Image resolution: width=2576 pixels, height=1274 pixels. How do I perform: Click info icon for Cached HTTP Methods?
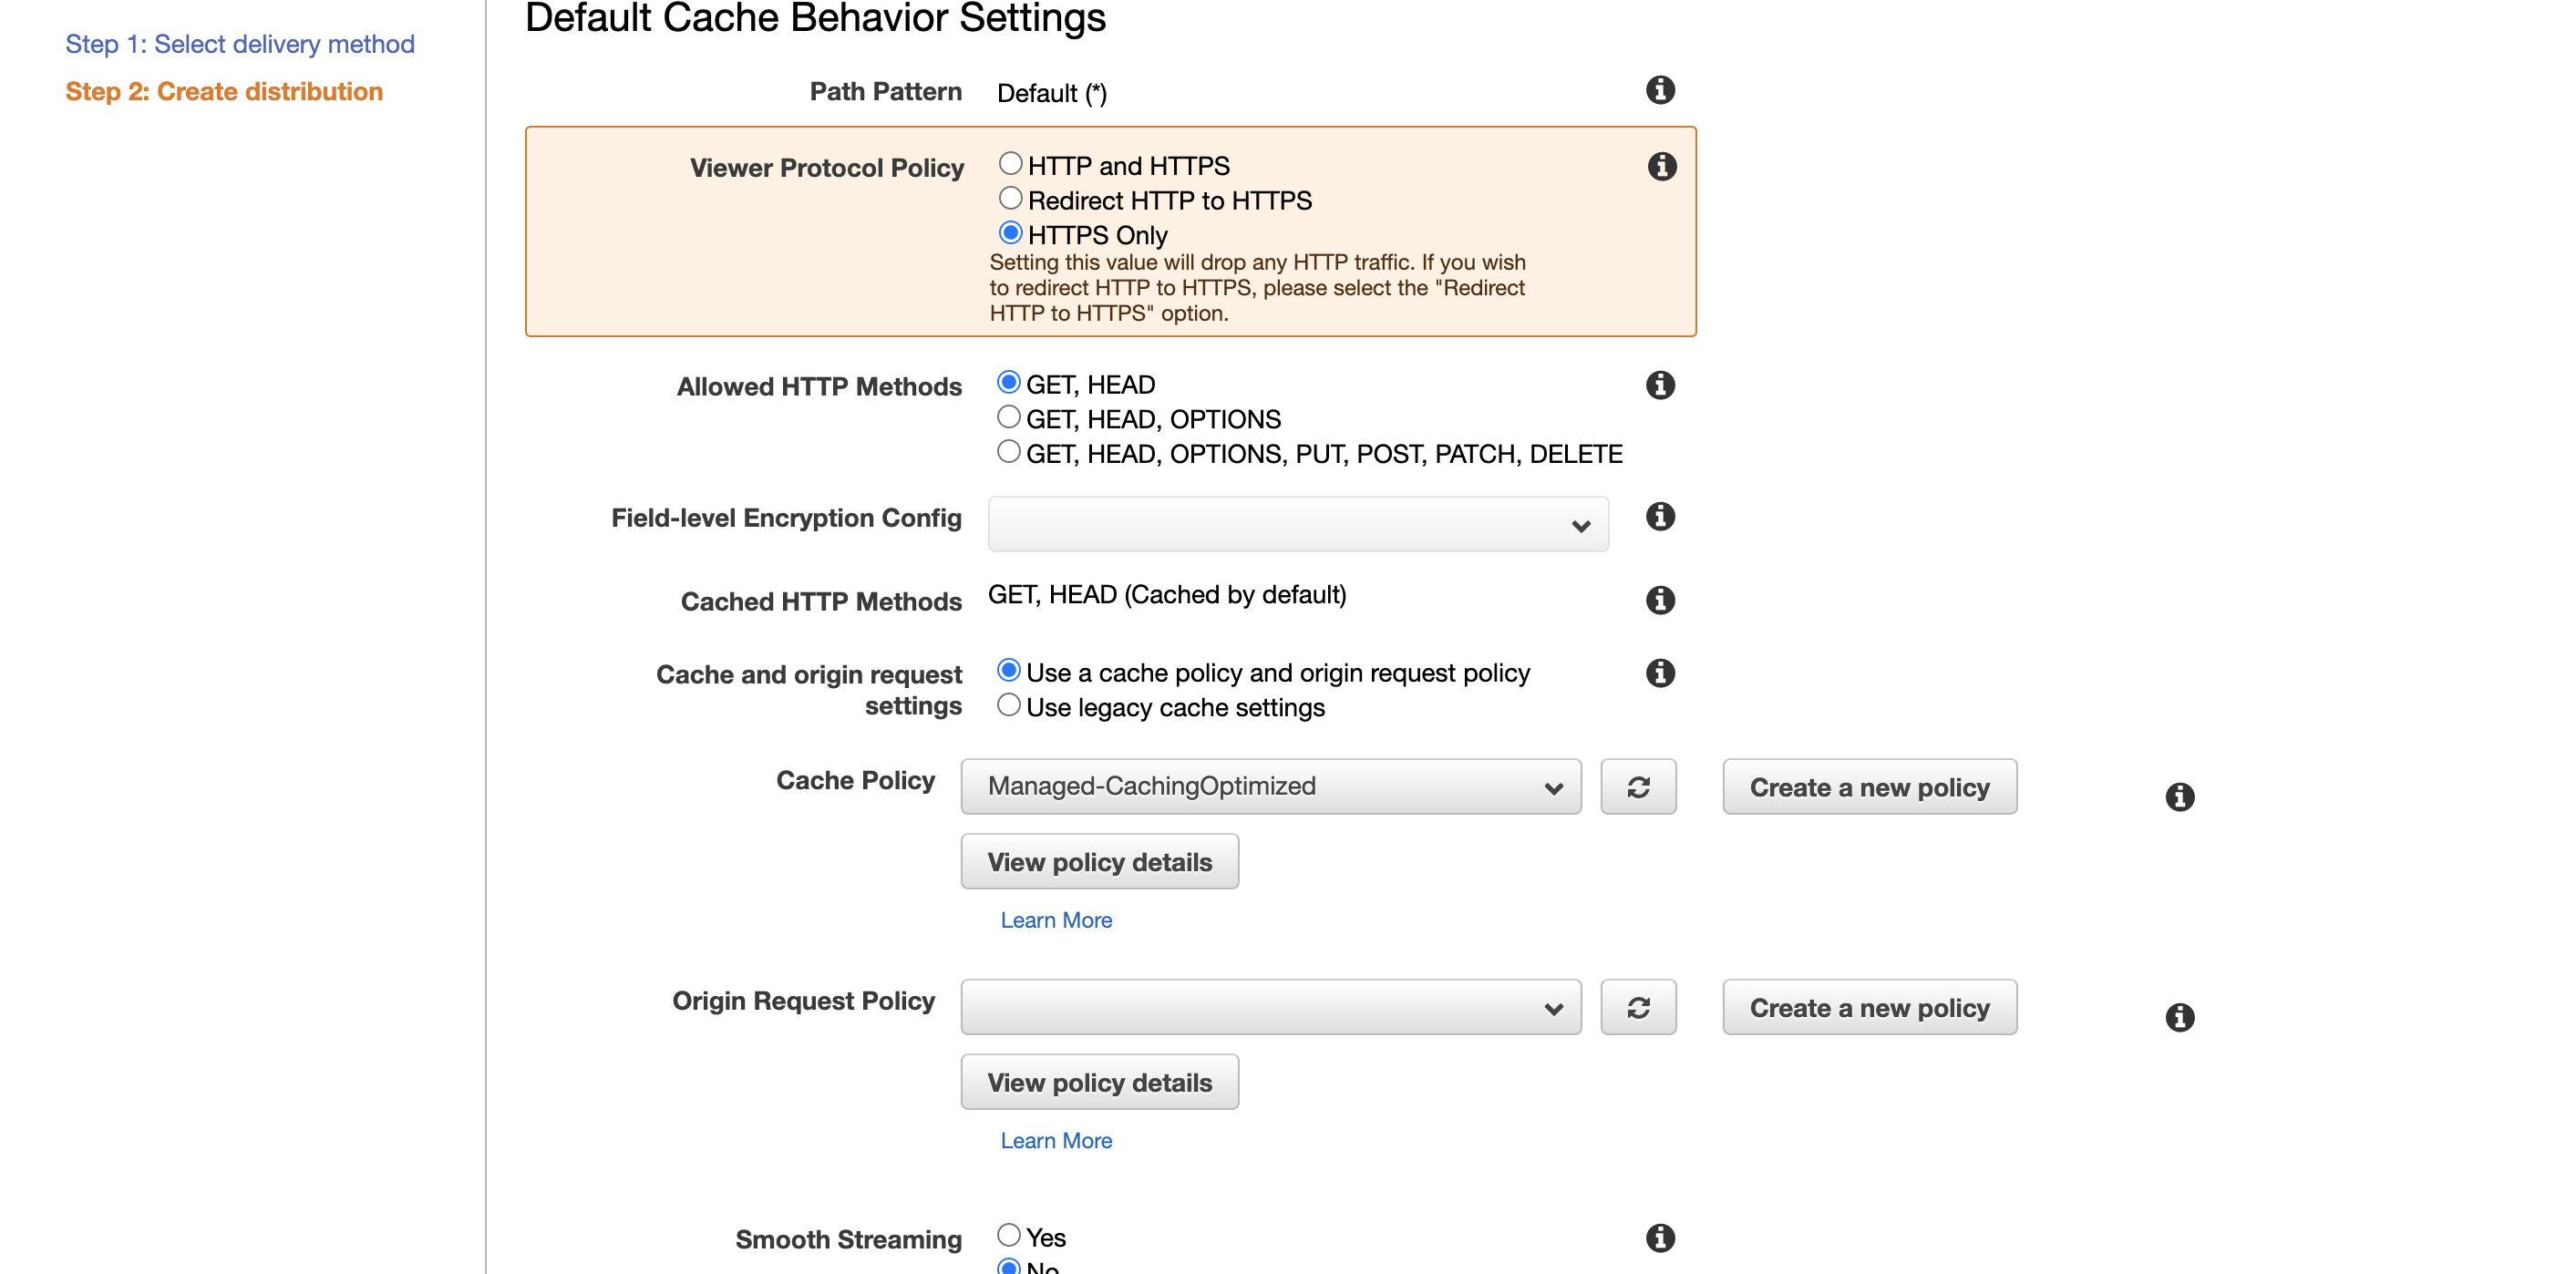[1660, 600]
